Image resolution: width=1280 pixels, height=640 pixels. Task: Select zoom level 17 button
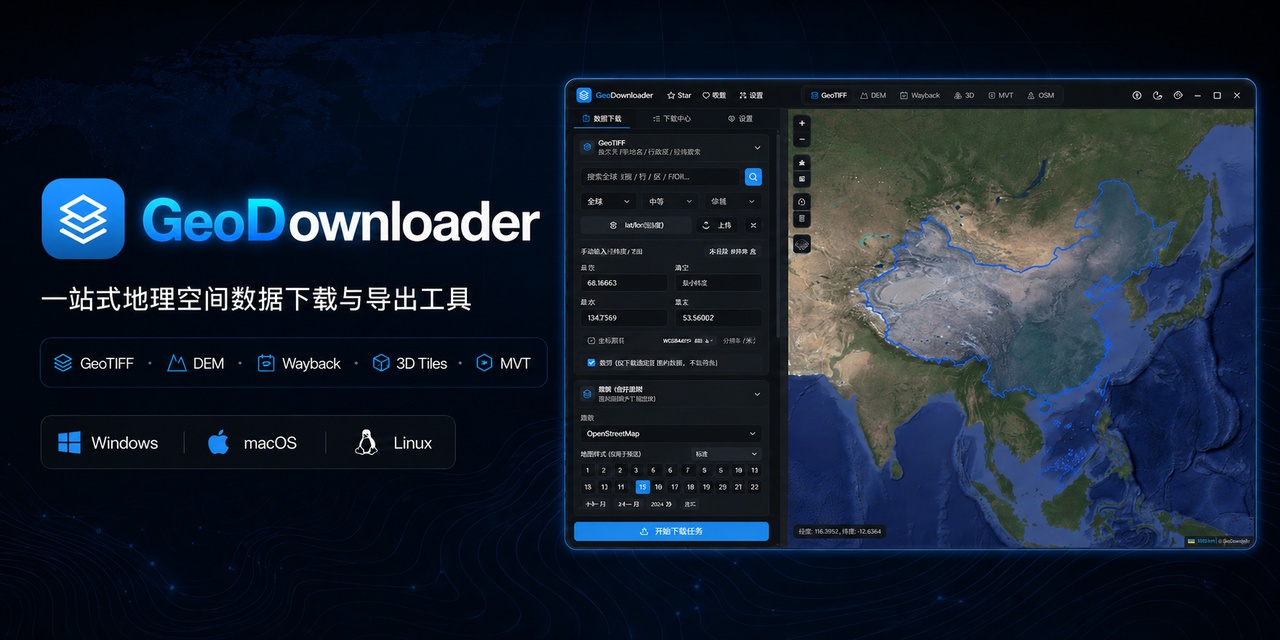pos(674,487)
